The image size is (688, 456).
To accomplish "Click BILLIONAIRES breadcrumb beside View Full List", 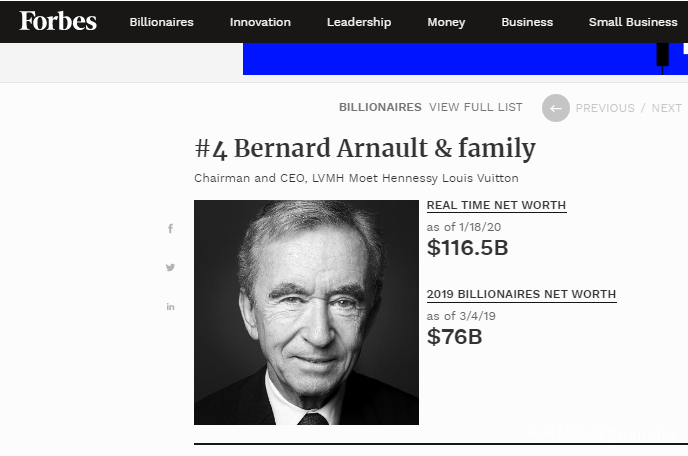I will pyautogui.click(x=380, y=107).
